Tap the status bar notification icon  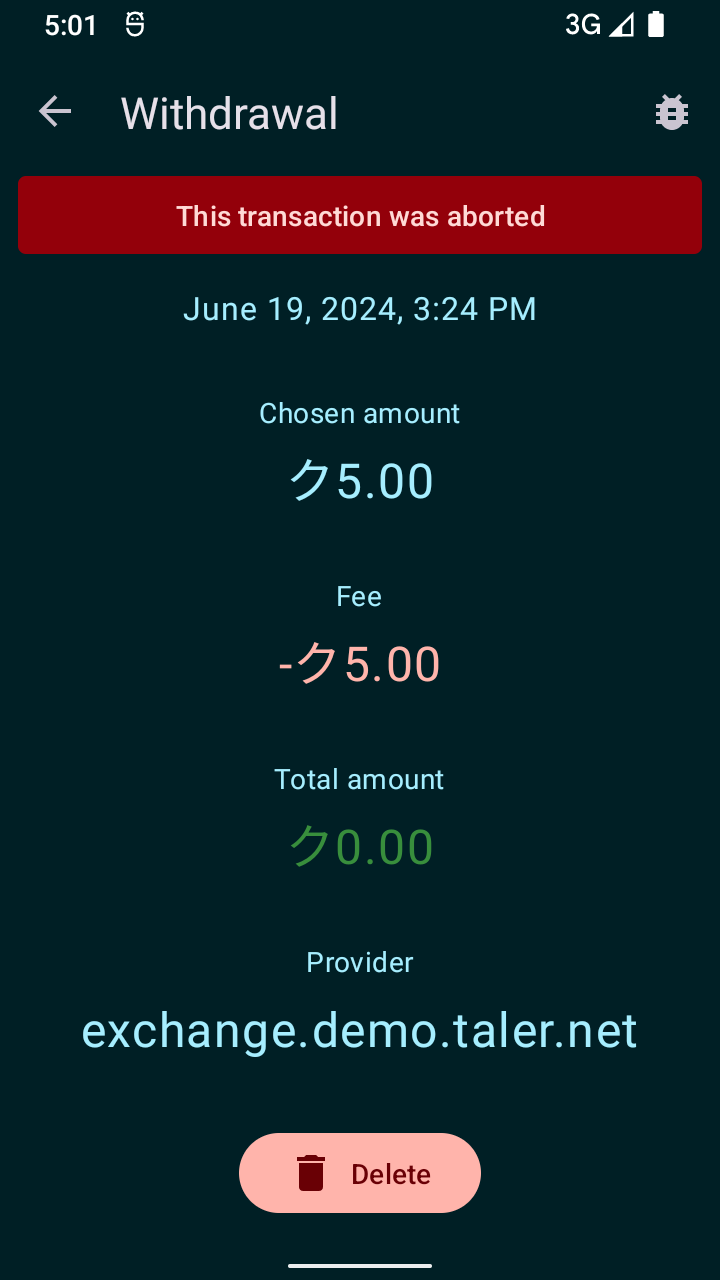(135, 25)
